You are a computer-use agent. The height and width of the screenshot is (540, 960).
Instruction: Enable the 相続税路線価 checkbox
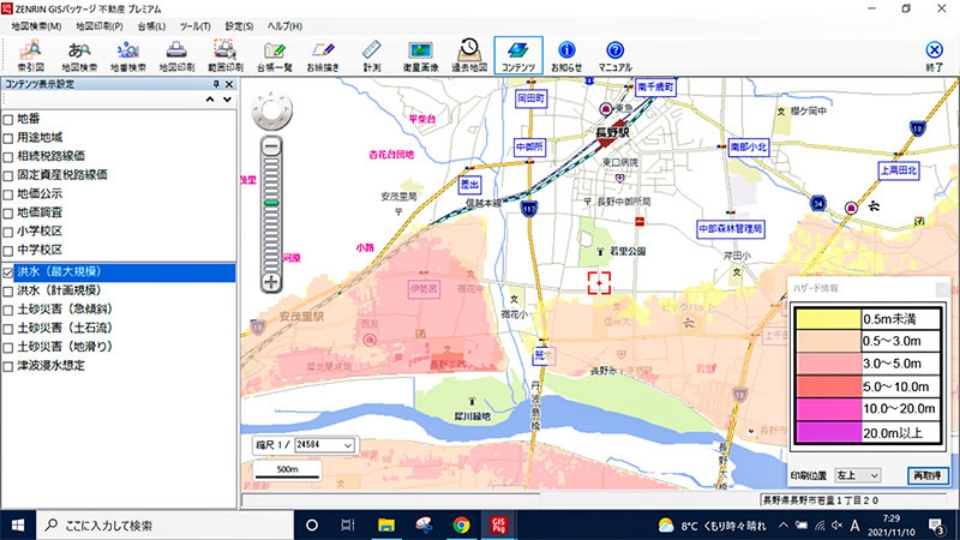(8, 157)
